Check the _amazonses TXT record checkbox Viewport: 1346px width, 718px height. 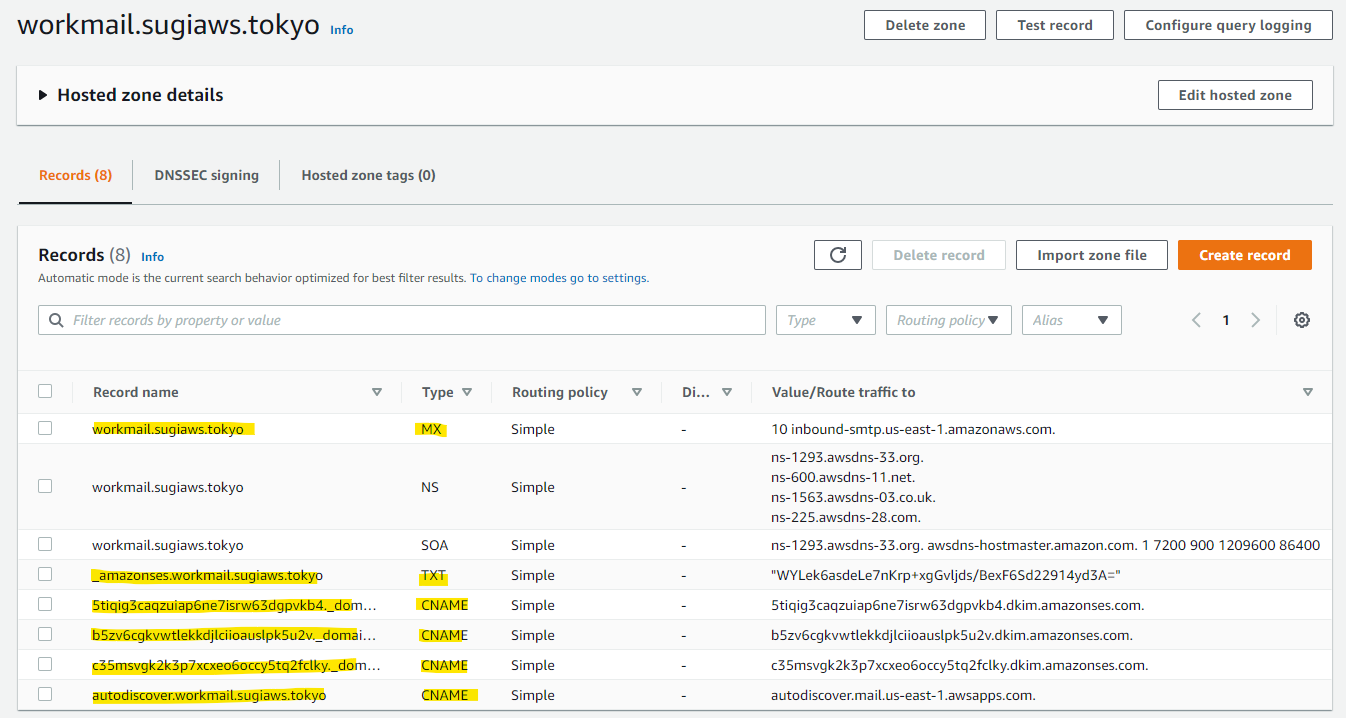[x=45, y=574]
